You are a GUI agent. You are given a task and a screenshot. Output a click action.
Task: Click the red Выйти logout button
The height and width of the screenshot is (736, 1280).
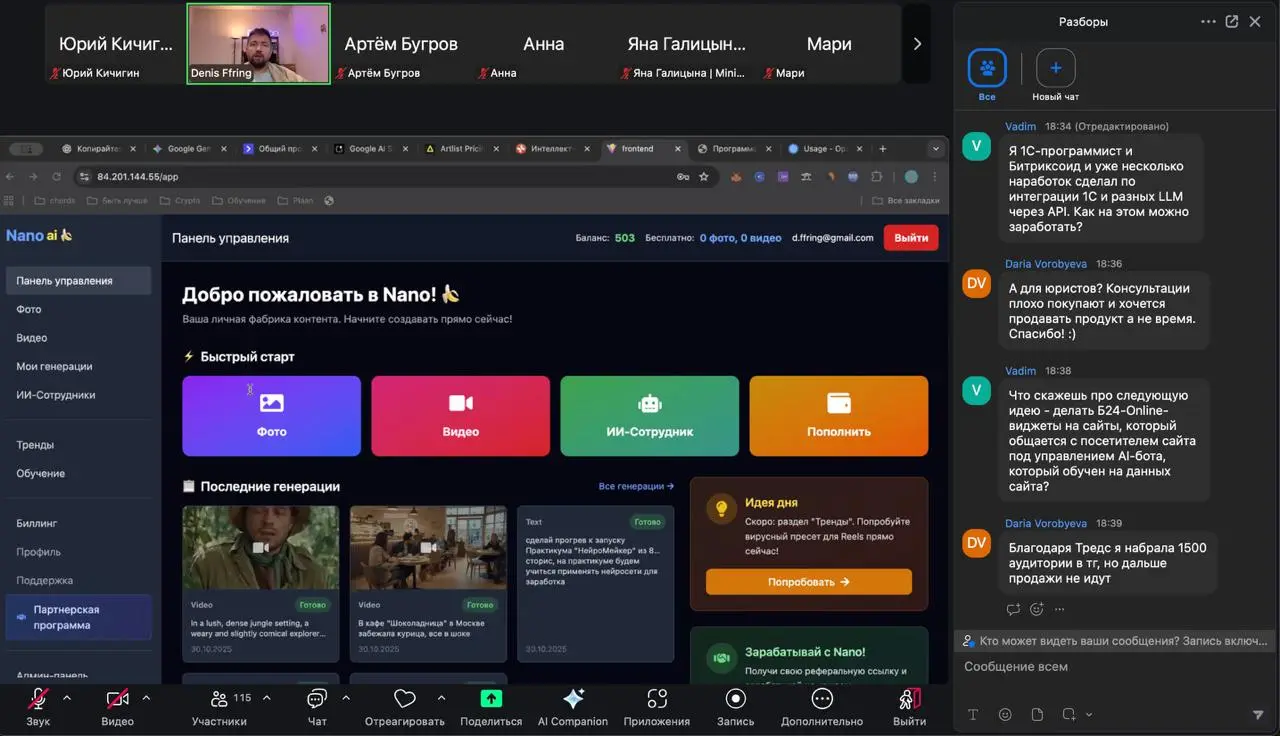click(911, 238)
